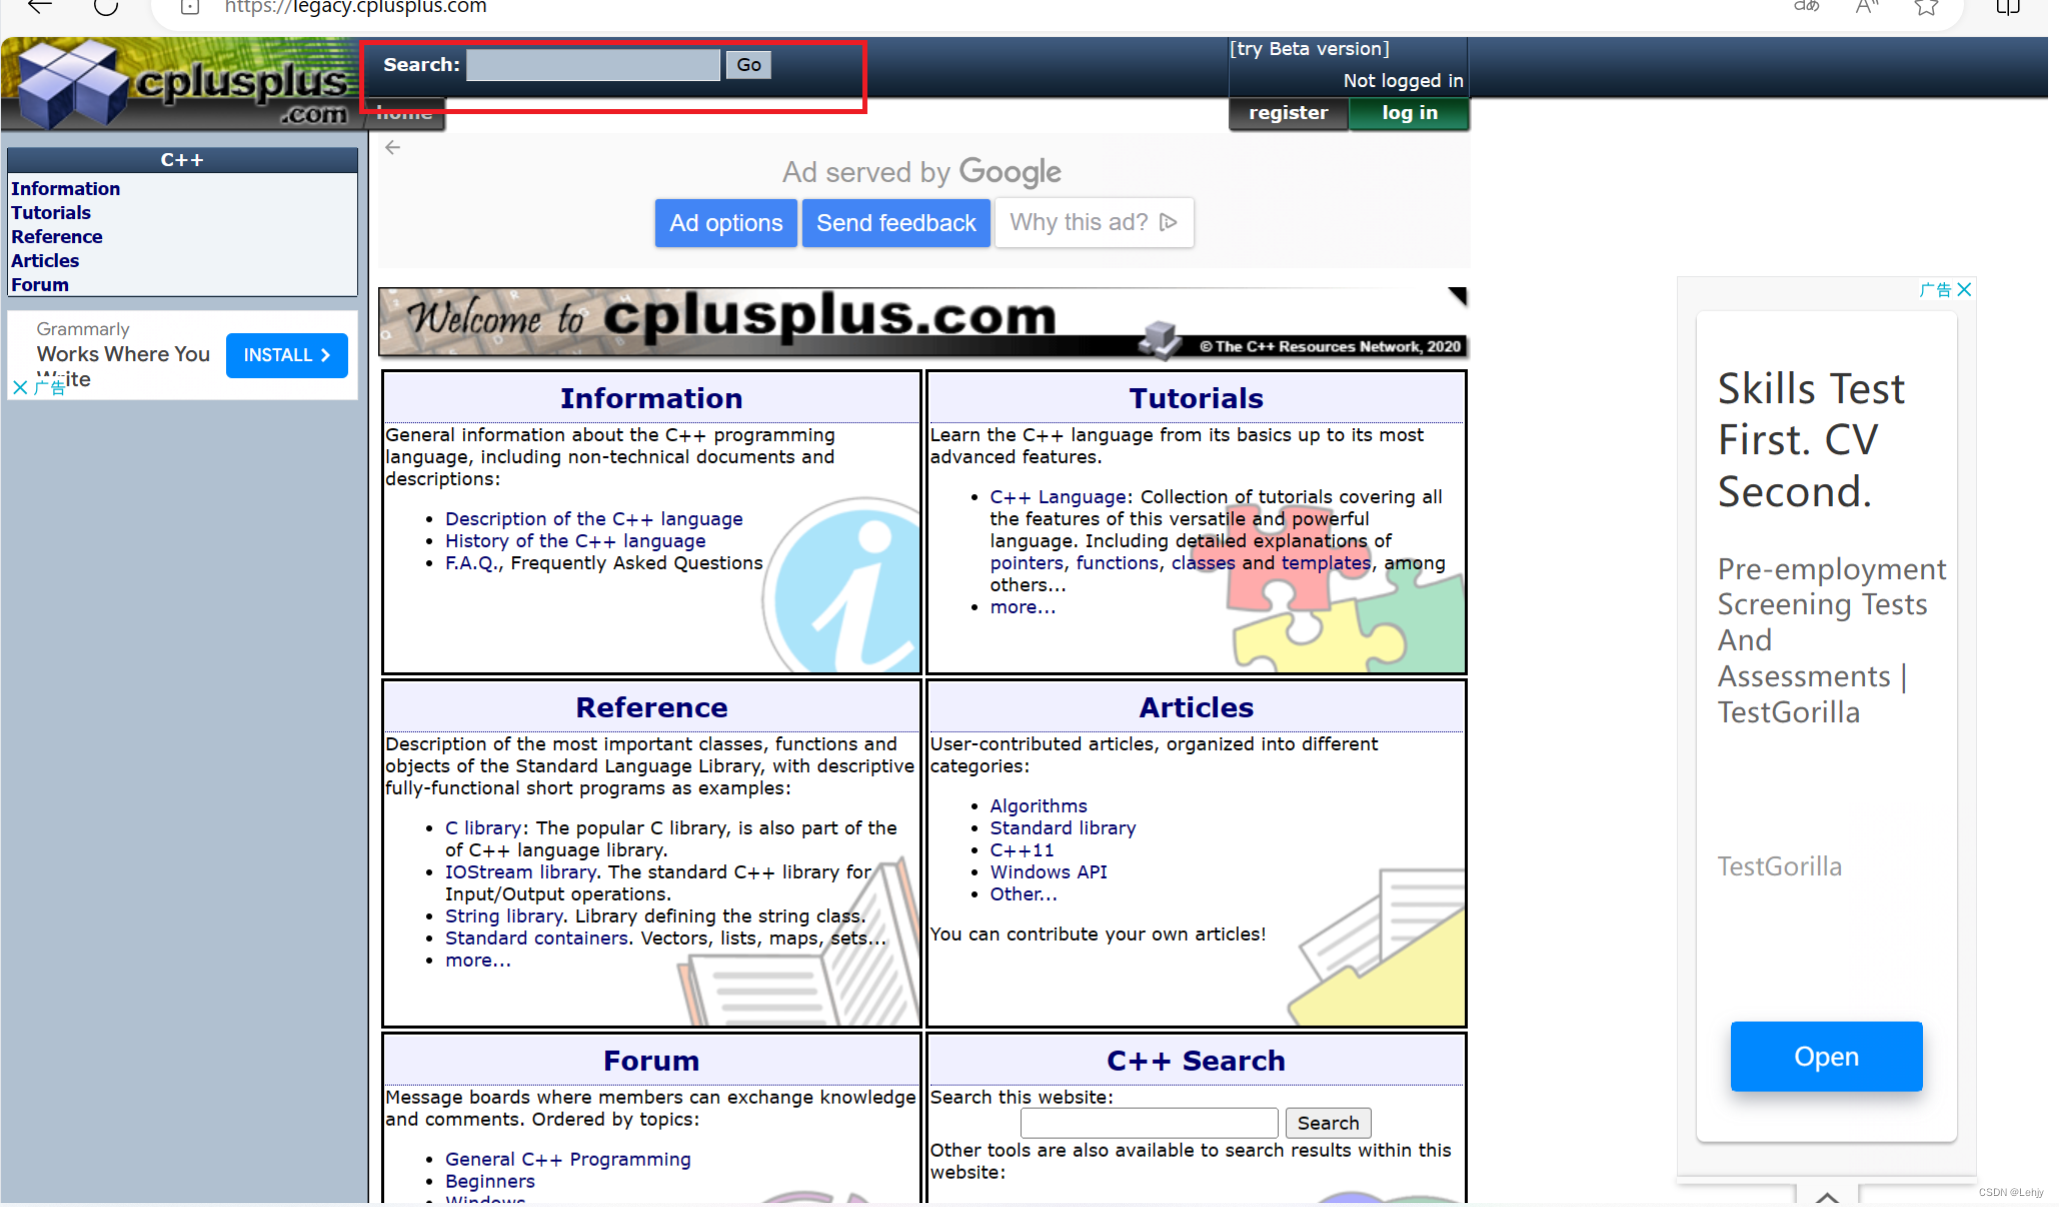The height and width of the screenshot is (1207, 2059).
Task: Click the top Search input field
Action: (x=593, y=65)
